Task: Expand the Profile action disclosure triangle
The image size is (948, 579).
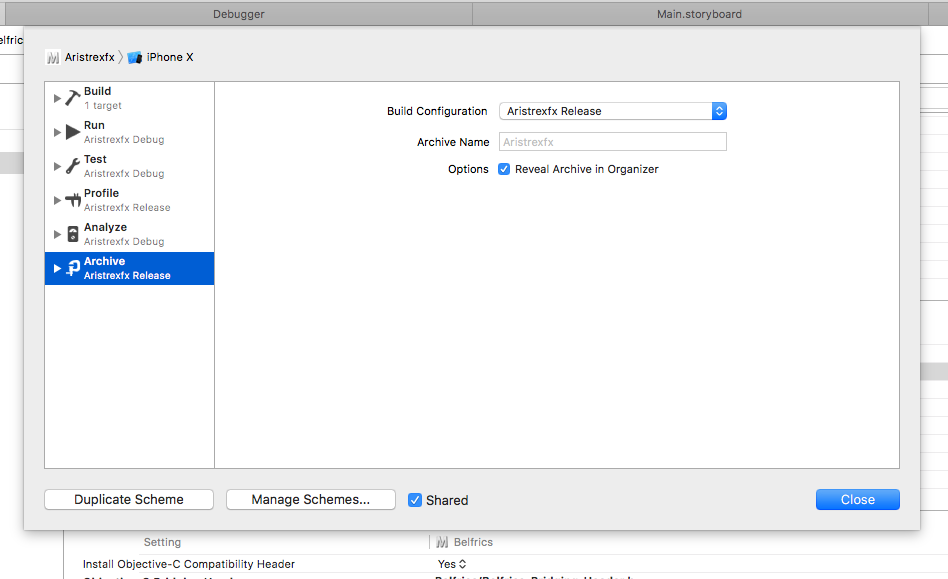Action: tap(57, 200)
